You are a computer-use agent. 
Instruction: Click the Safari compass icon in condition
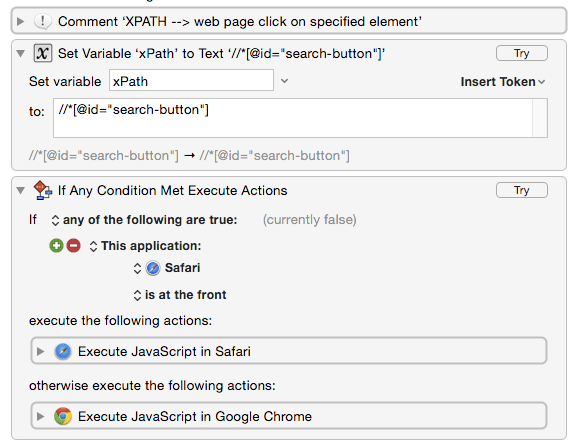tap(153, 268)
